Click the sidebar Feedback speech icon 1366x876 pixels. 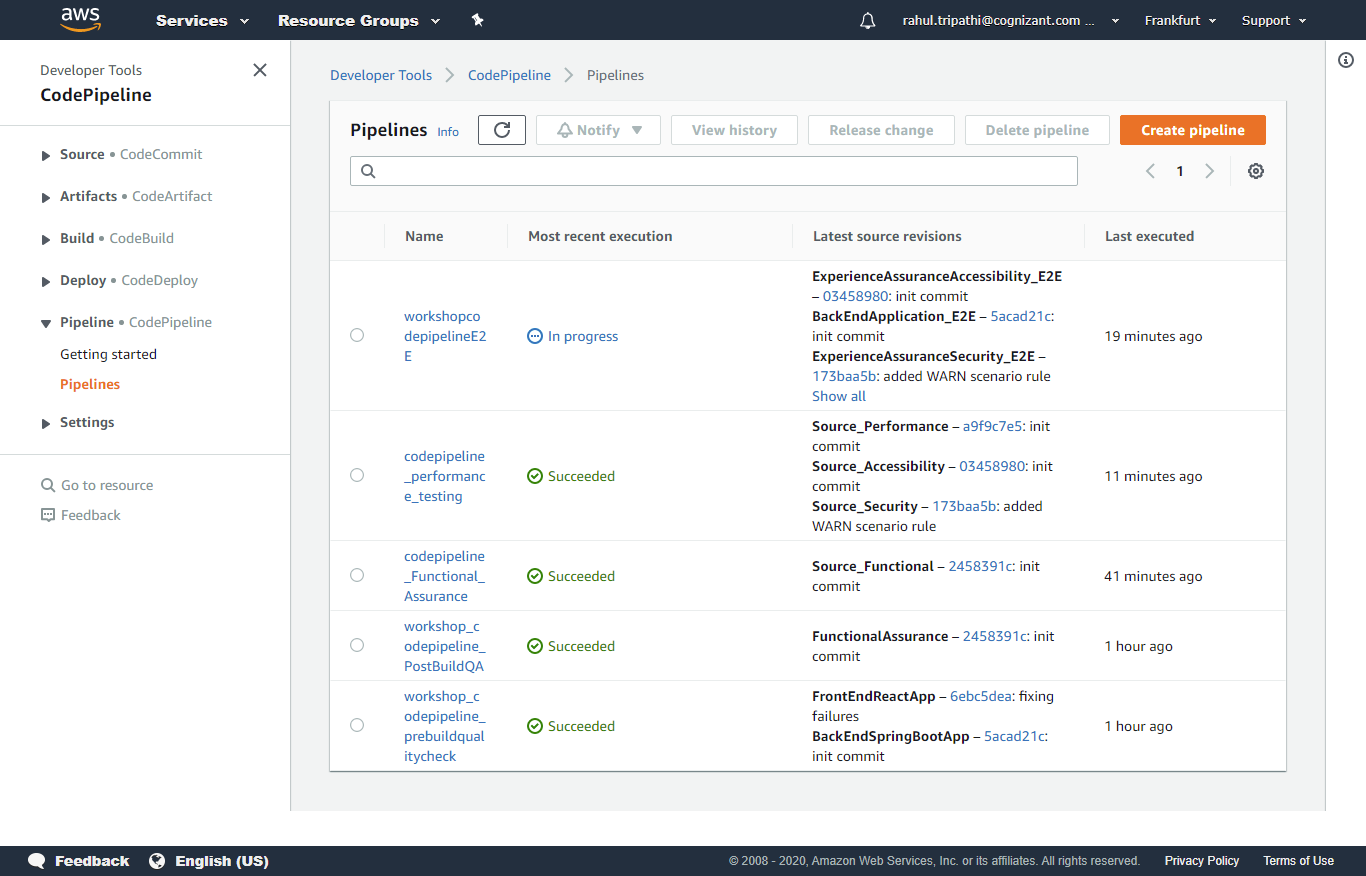(x=48, y=515)
